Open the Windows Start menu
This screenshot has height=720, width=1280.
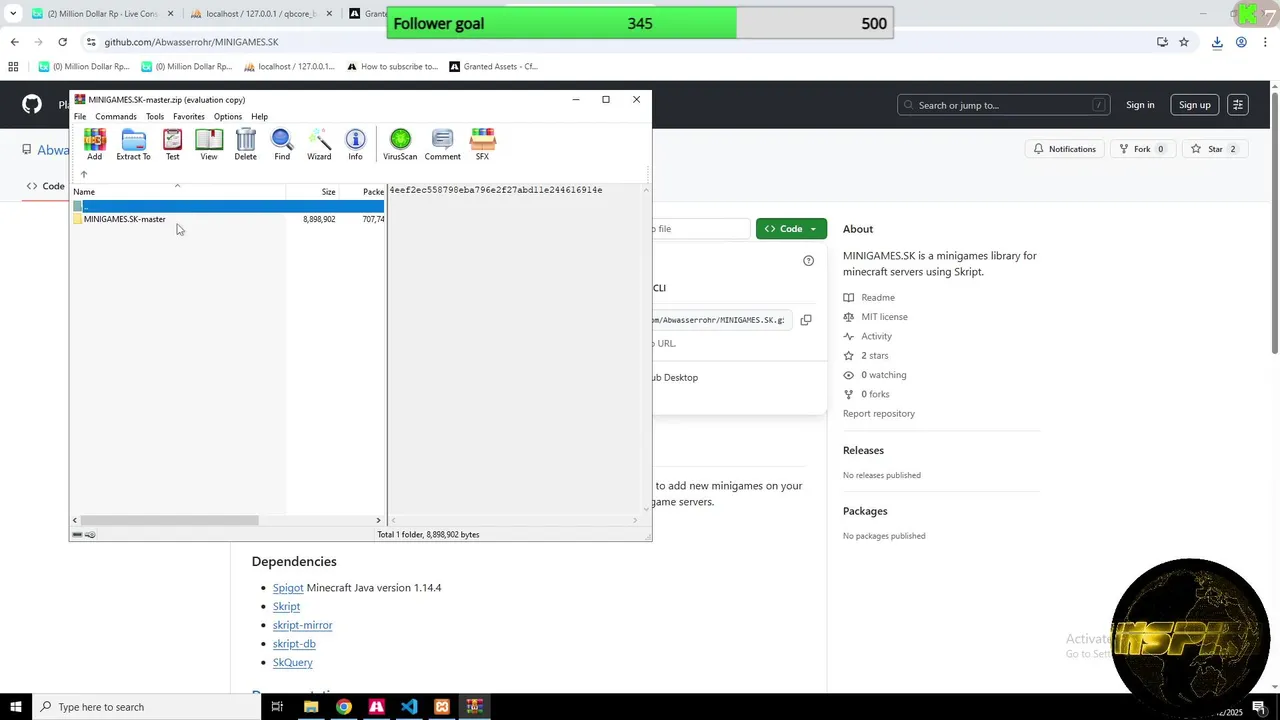coord(16,707)
